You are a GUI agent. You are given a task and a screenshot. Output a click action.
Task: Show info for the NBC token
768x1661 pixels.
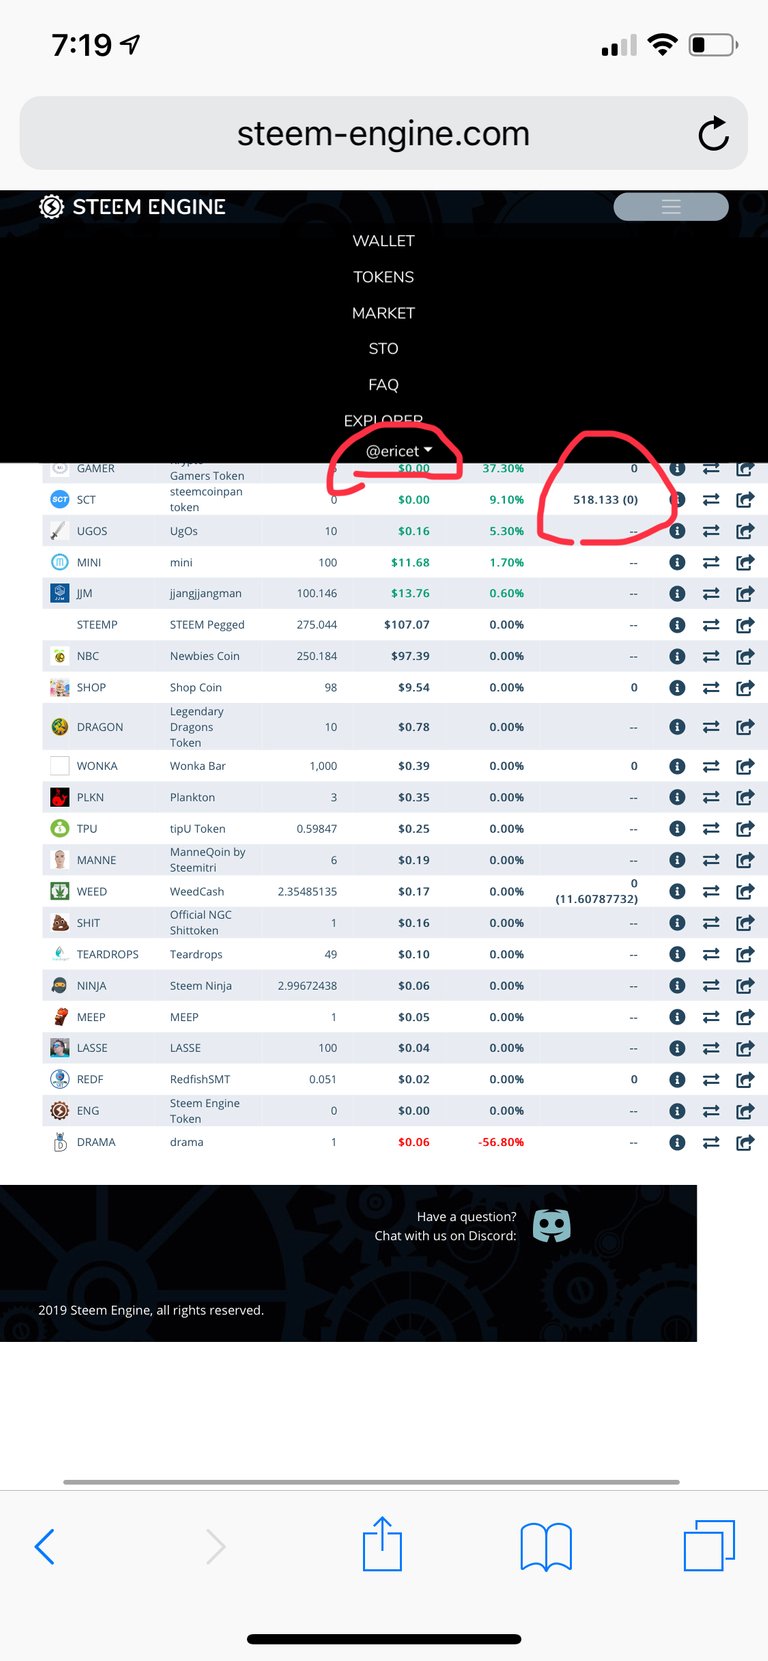(x=677, y=656)
